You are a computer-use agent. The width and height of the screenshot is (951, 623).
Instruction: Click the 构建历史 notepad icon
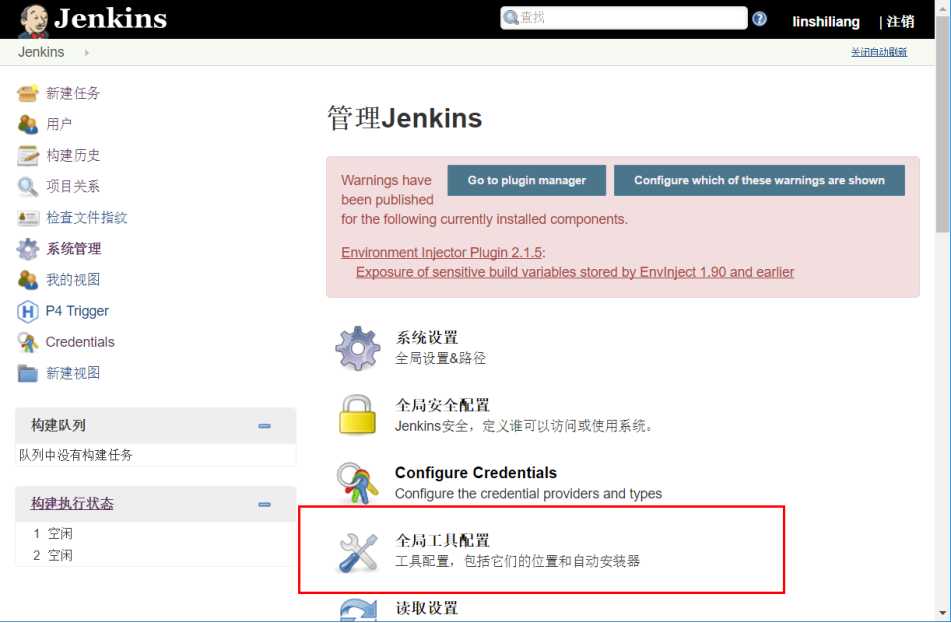point(28,155)
